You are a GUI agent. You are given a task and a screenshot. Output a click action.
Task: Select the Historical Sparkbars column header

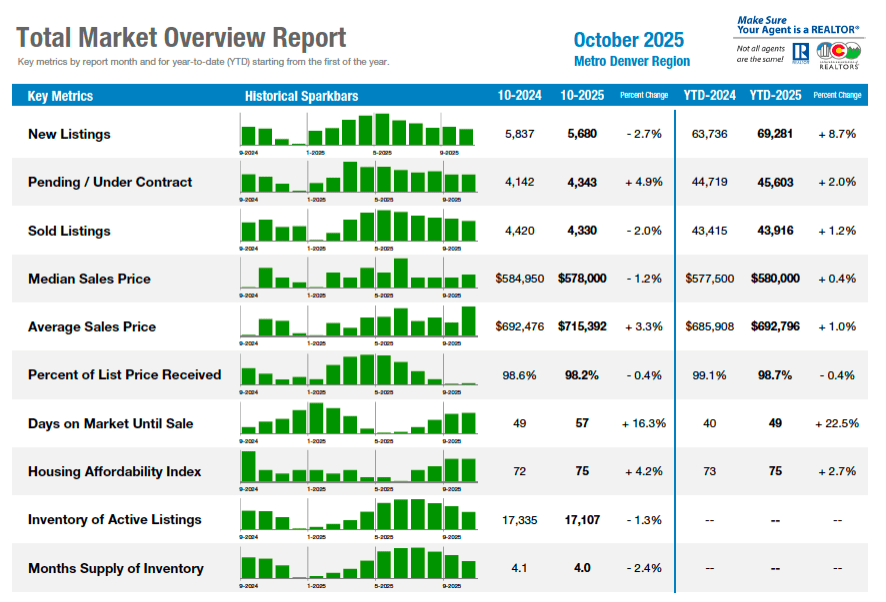[301, 96]
